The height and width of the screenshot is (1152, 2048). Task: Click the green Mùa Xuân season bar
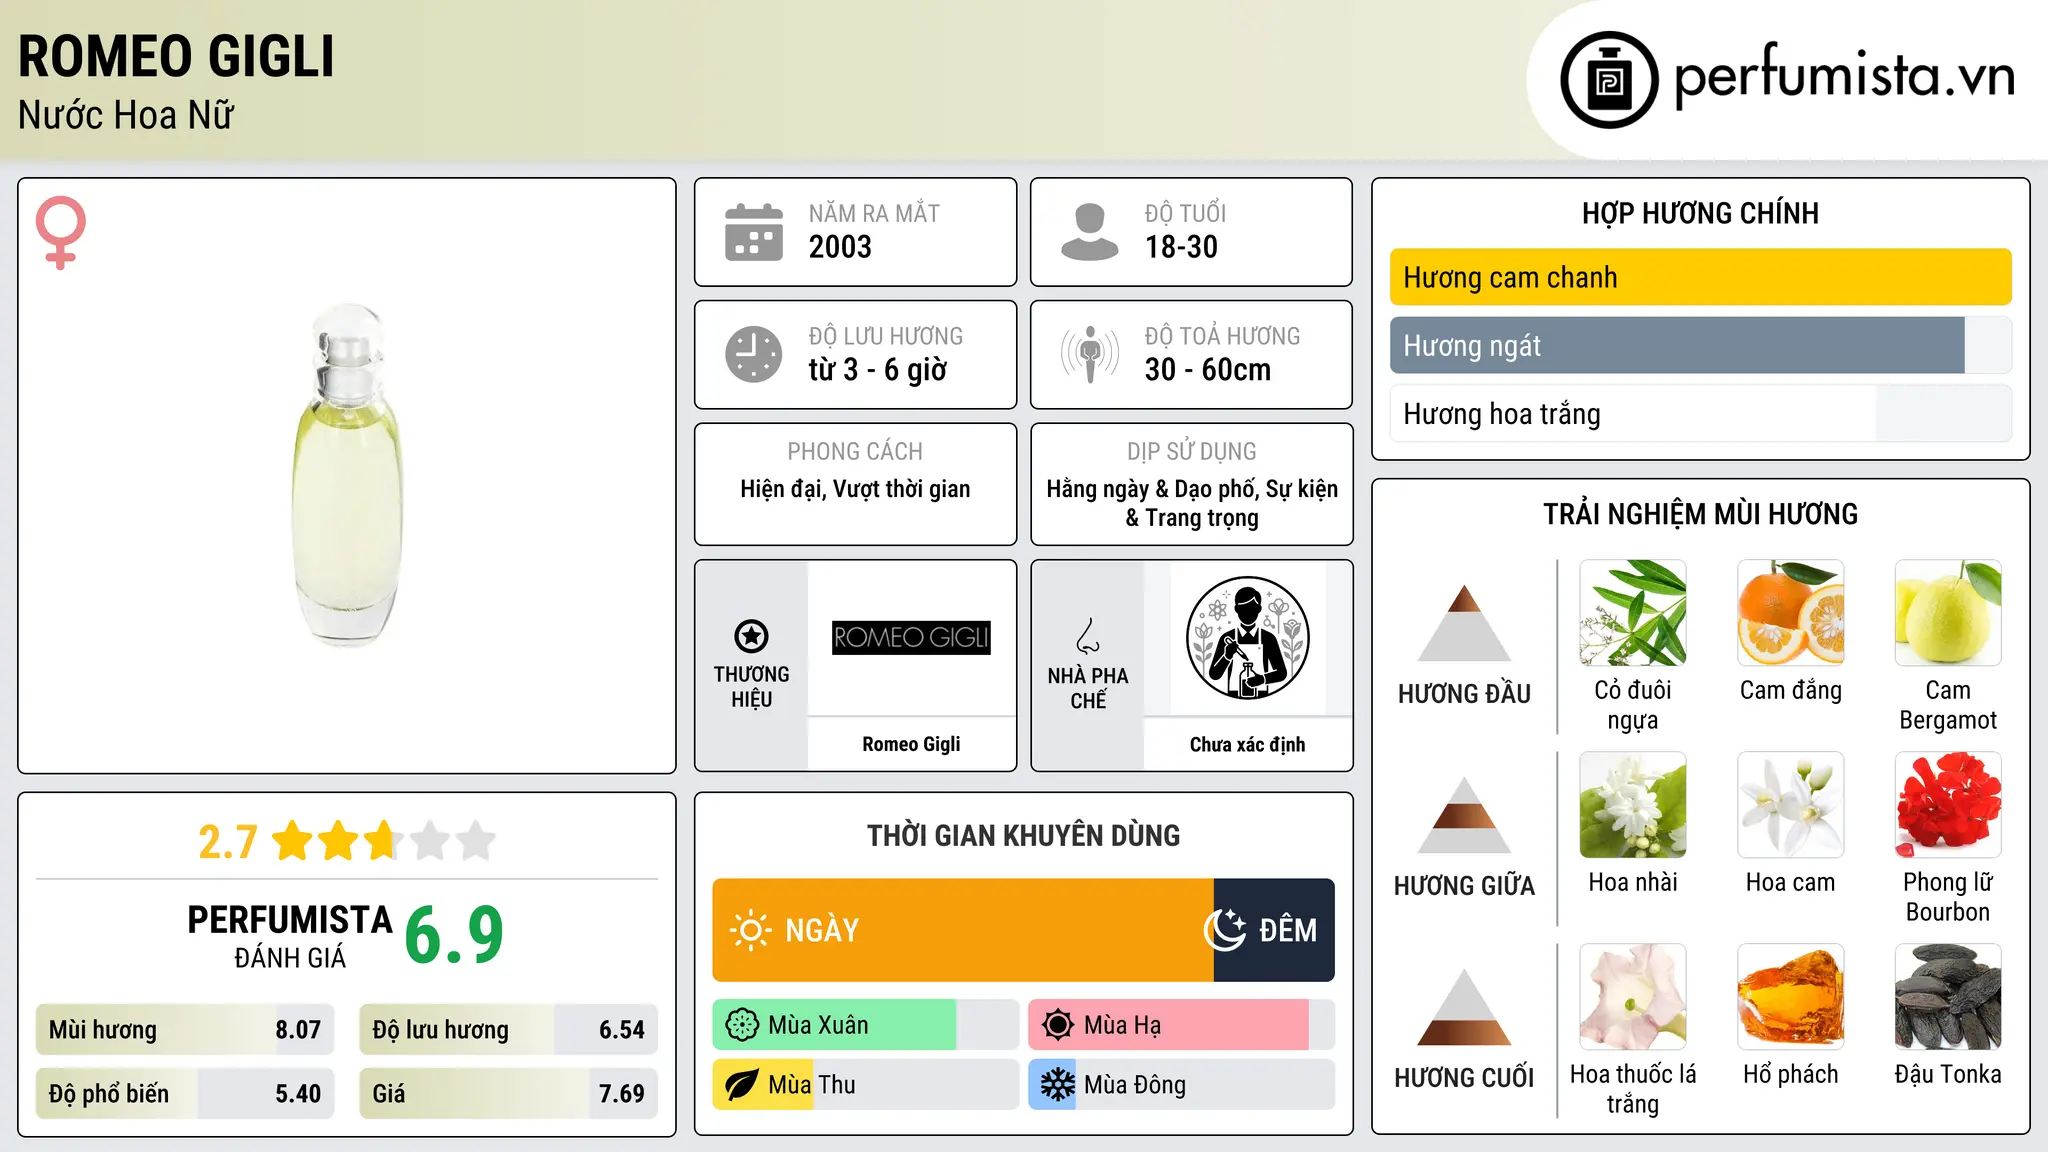coord(866,1025)
